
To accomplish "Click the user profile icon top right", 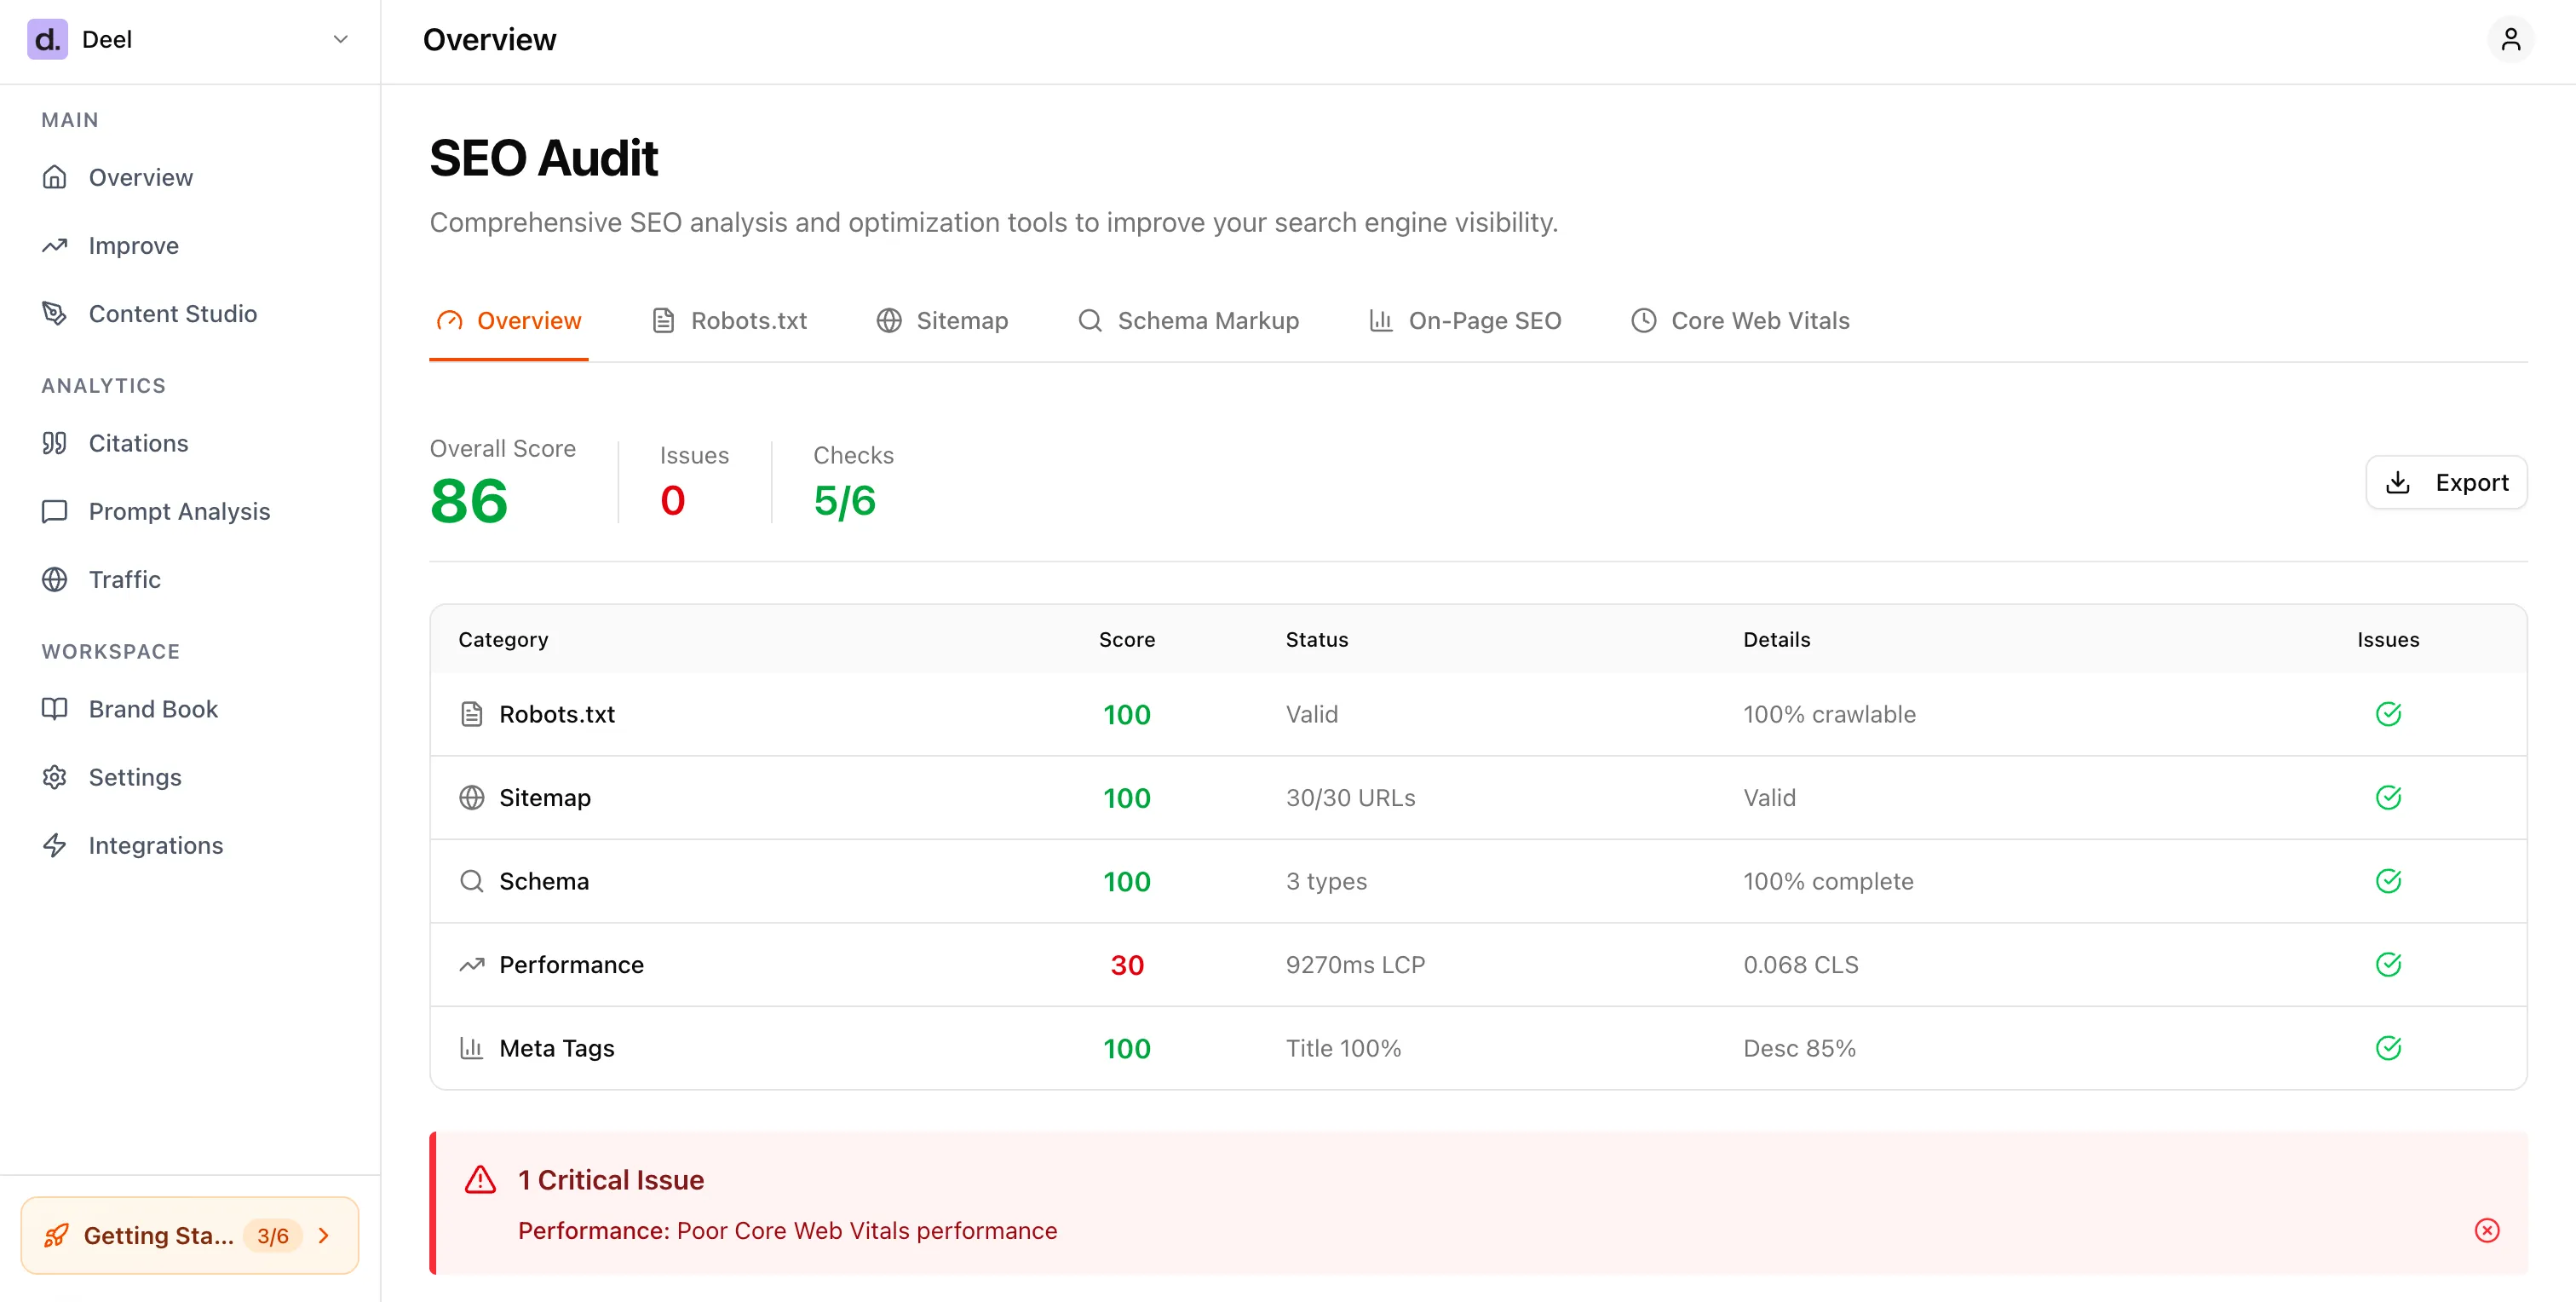I will [x=2511, y=39].
